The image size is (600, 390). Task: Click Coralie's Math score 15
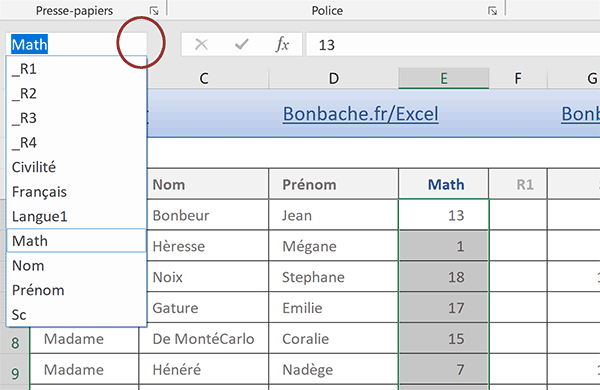[x=443, y=339]
